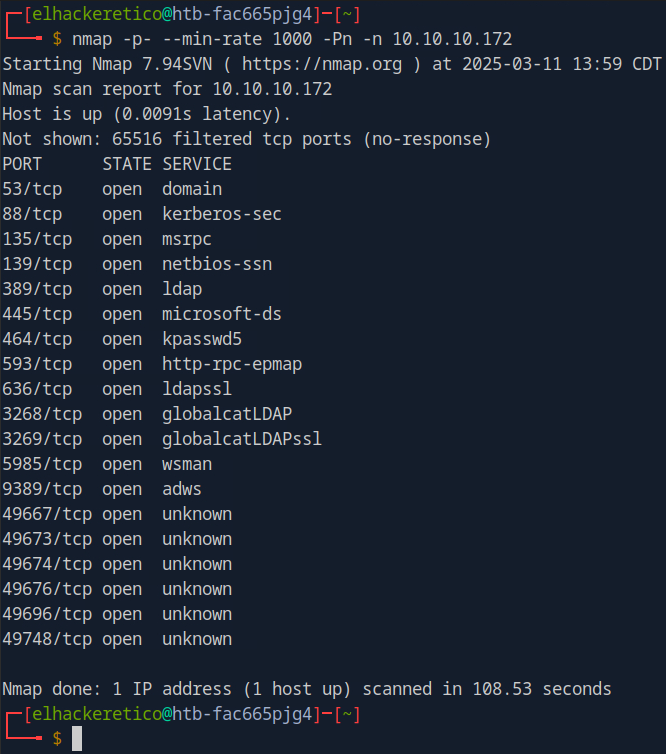Click the 'Nmap done' summary line
This screenshot has width=666, height=754.
306,689
